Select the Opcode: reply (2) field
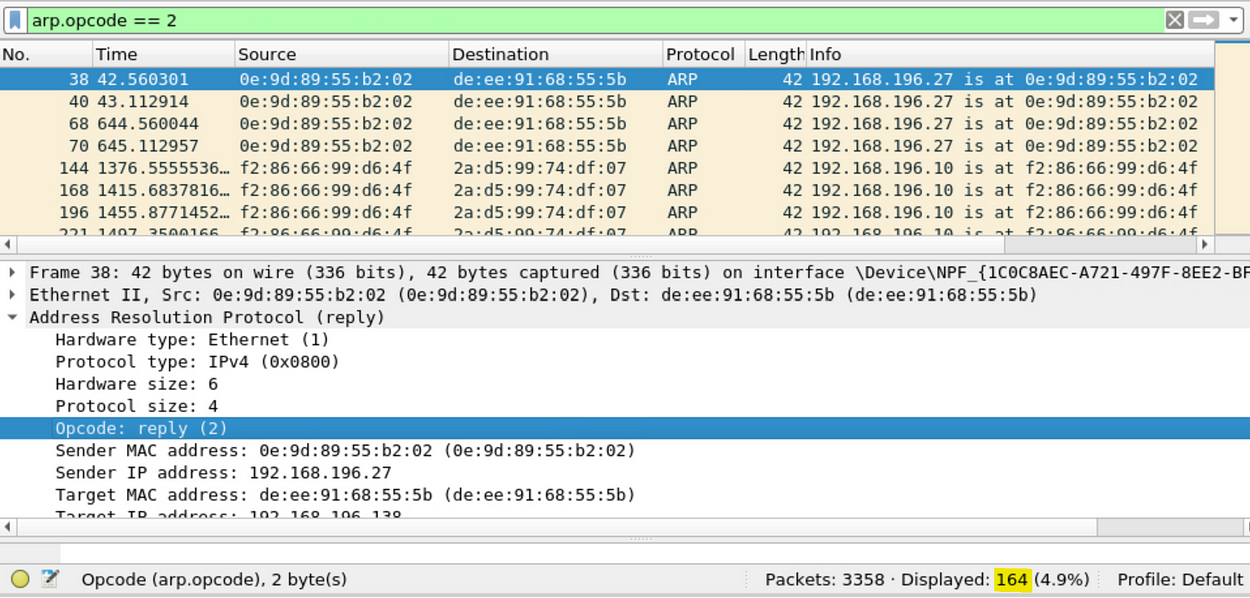This screenshot has width=1250, height=598. point(625,428)
